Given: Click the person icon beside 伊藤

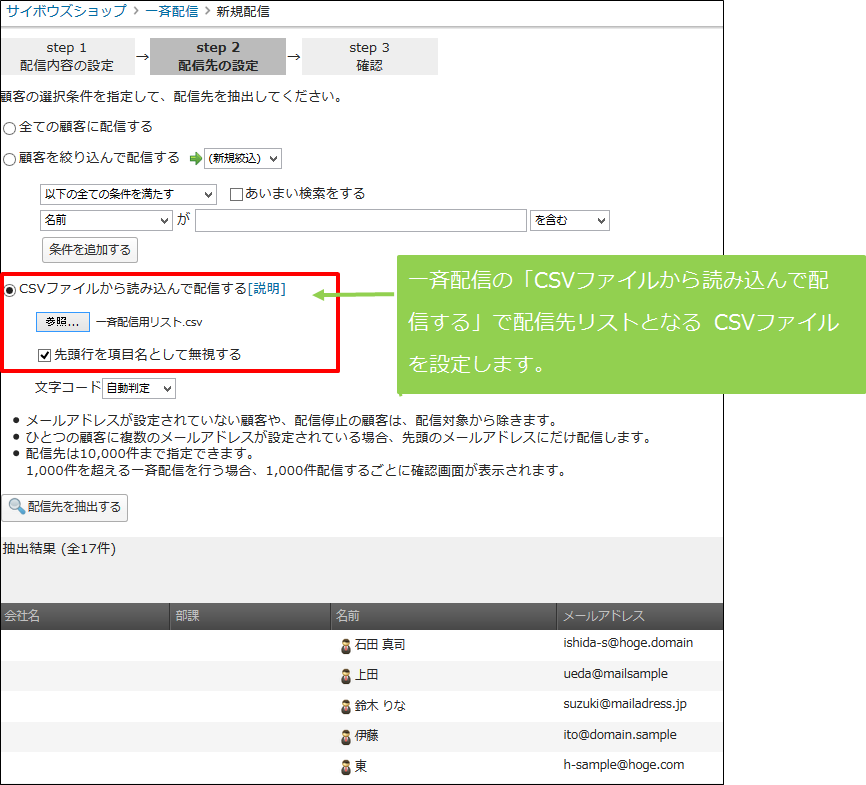Looking at the screenshot, I should (x=346, y=737).
